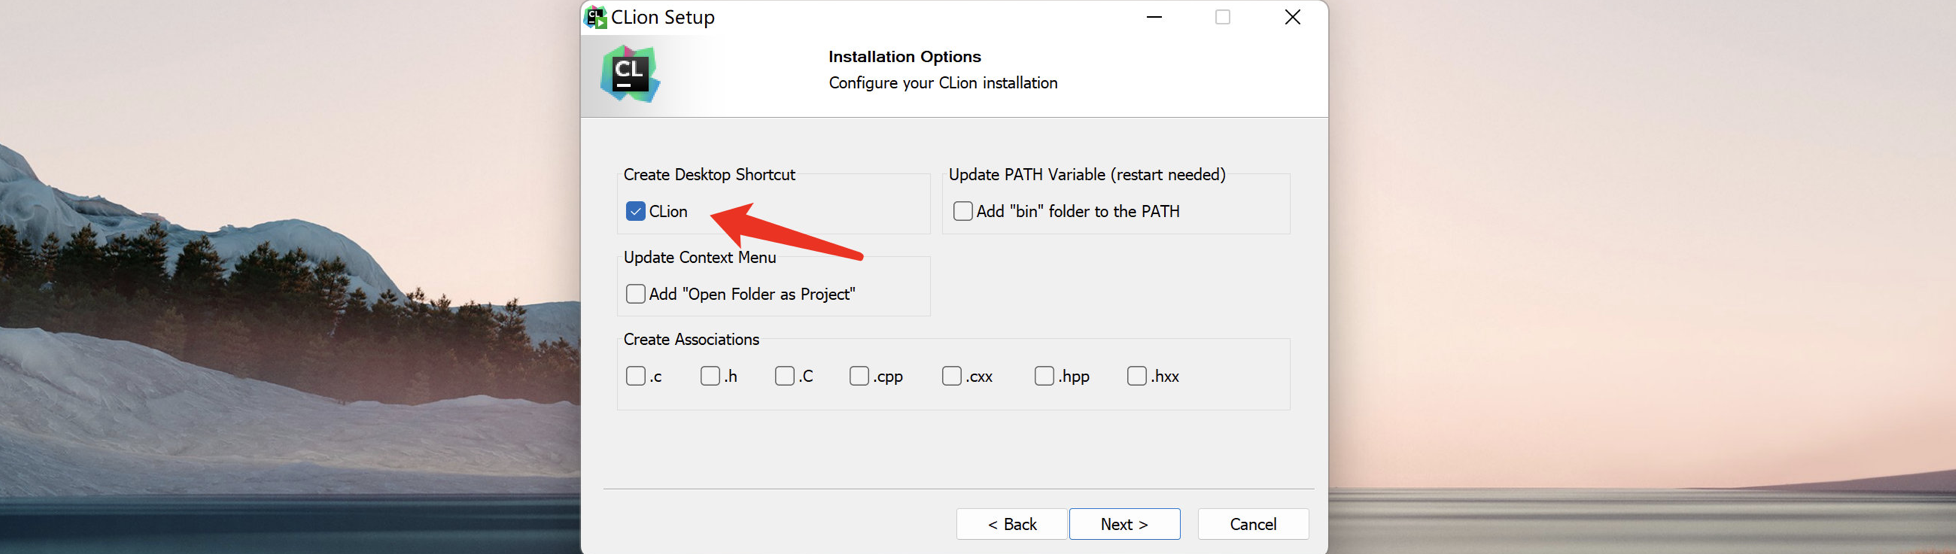This screenshot has height=554, width=1956.
Task: Click the CLion Setup title text
Action: click(x=663, y=17)
